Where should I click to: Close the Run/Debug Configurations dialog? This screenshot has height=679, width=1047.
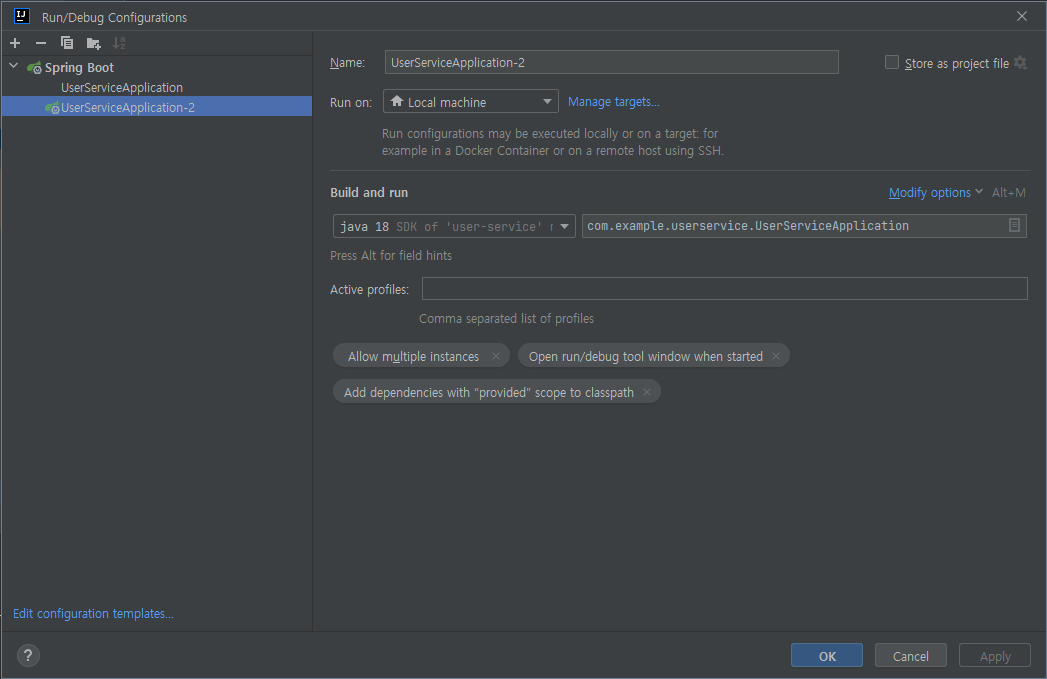[1022, 16]
